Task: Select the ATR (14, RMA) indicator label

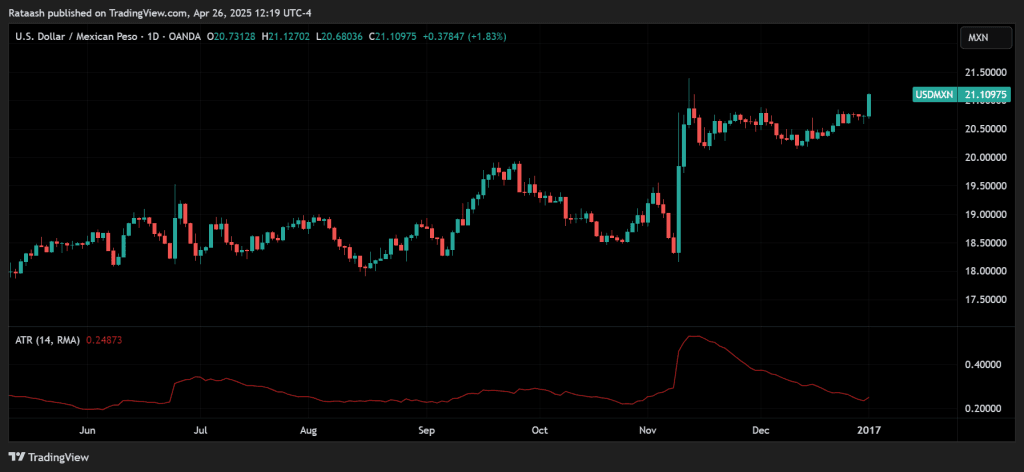Action: tap(46, 340)
